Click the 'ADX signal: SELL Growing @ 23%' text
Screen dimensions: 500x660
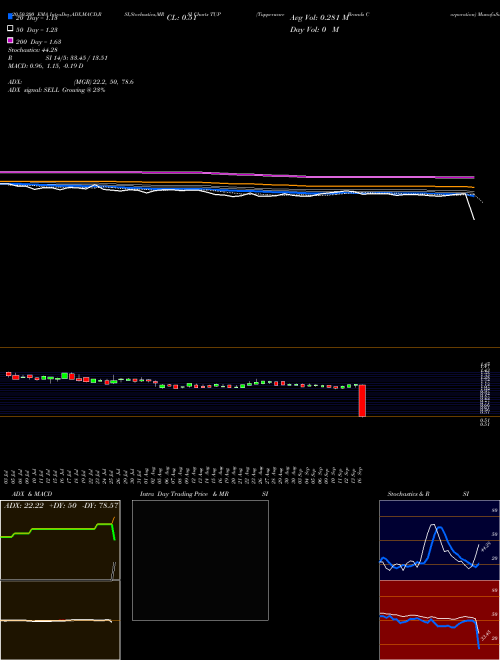pyautogui.click(x=56, y=90)
